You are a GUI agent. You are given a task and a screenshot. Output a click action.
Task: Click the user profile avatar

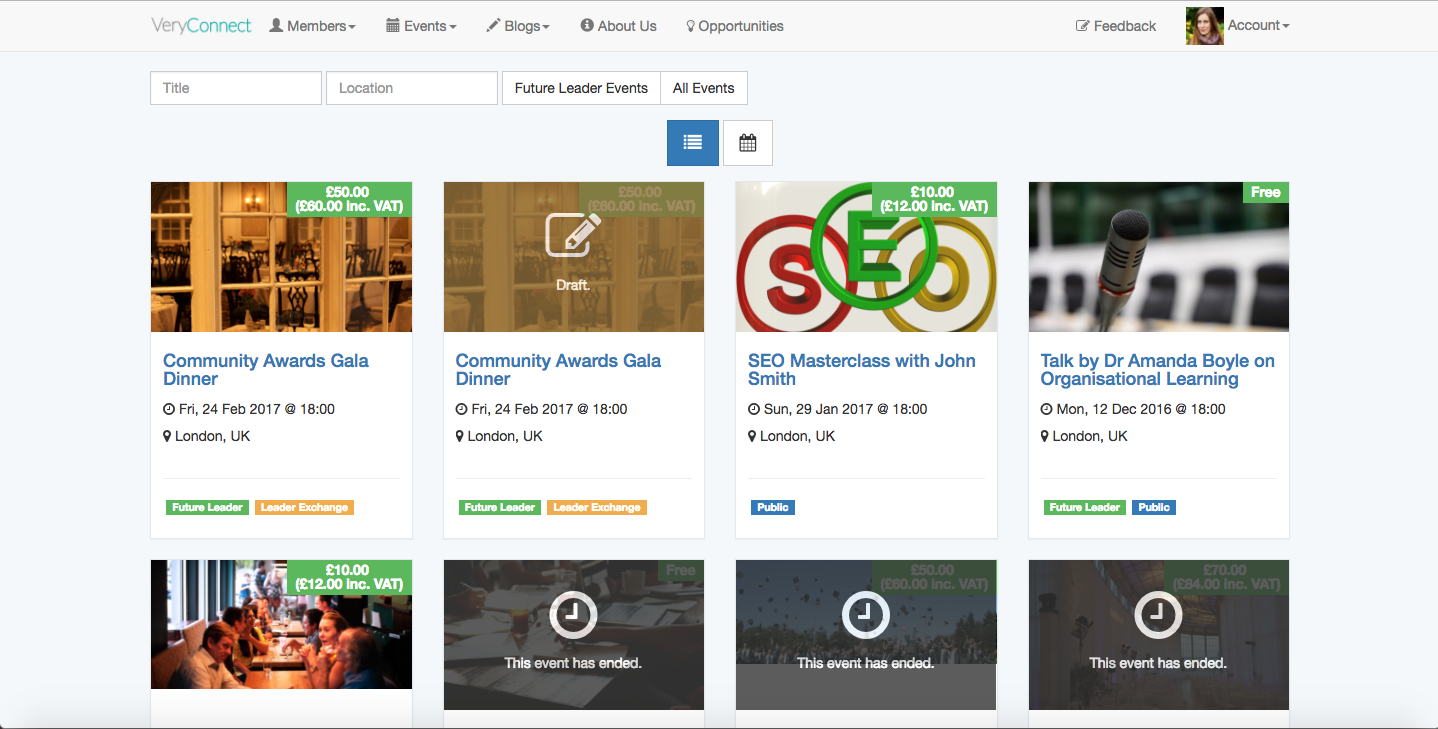tap(1204, 26)
